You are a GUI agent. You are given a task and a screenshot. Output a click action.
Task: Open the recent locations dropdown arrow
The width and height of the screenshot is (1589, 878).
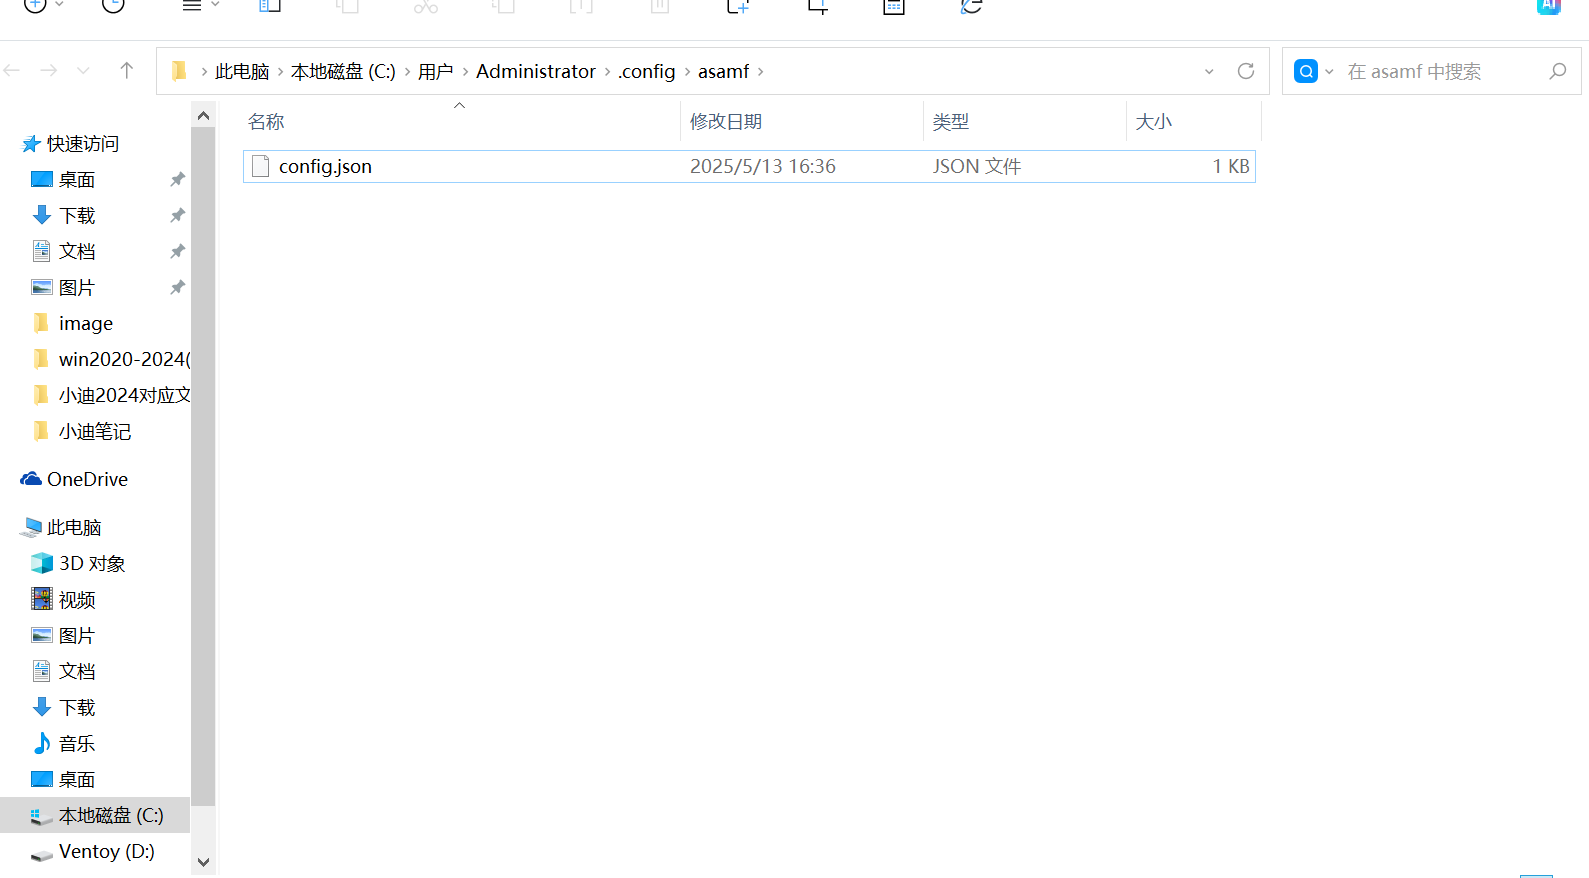(83, 71)
